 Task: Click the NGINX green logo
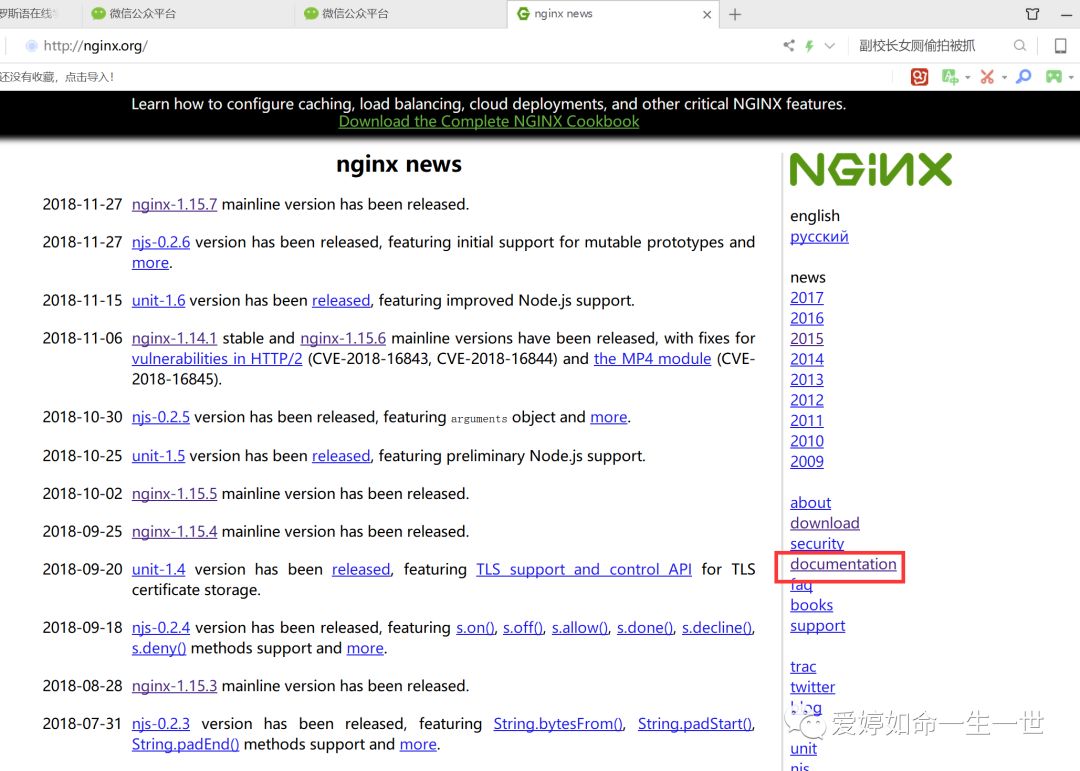(871, 169)
